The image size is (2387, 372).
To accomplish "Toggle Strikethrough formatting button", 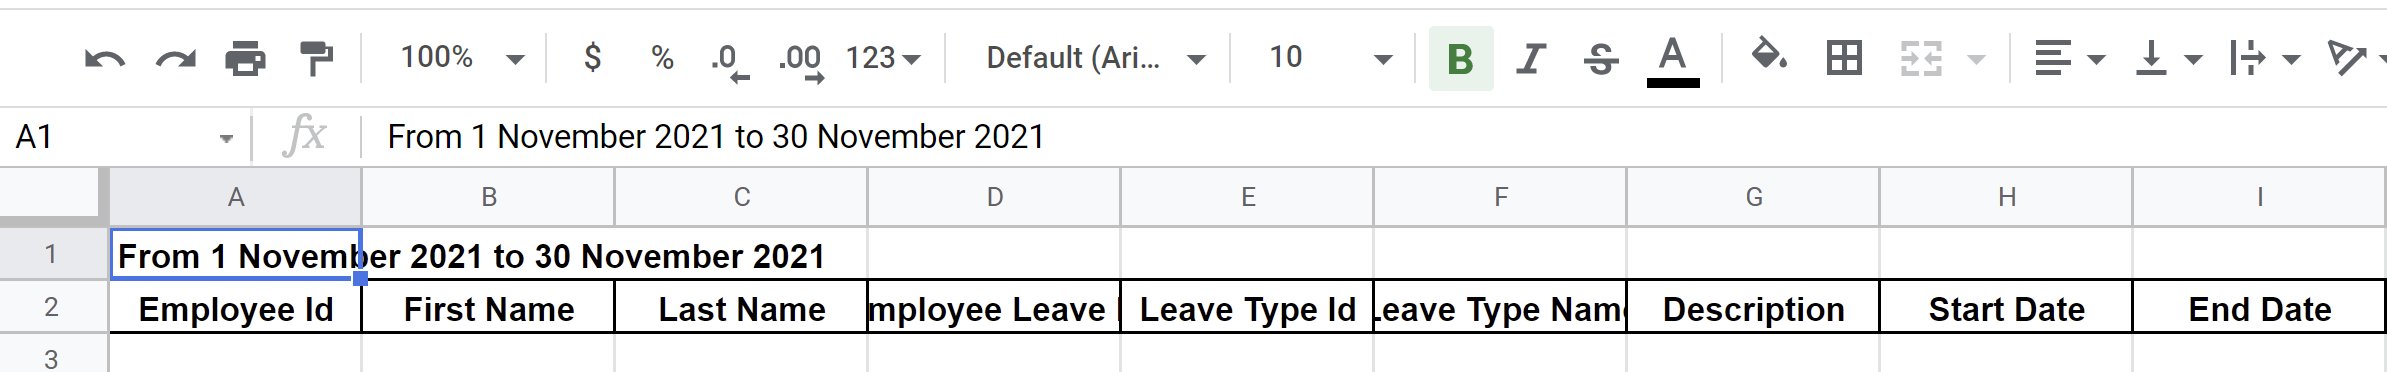I will [x=1601, y=59].
